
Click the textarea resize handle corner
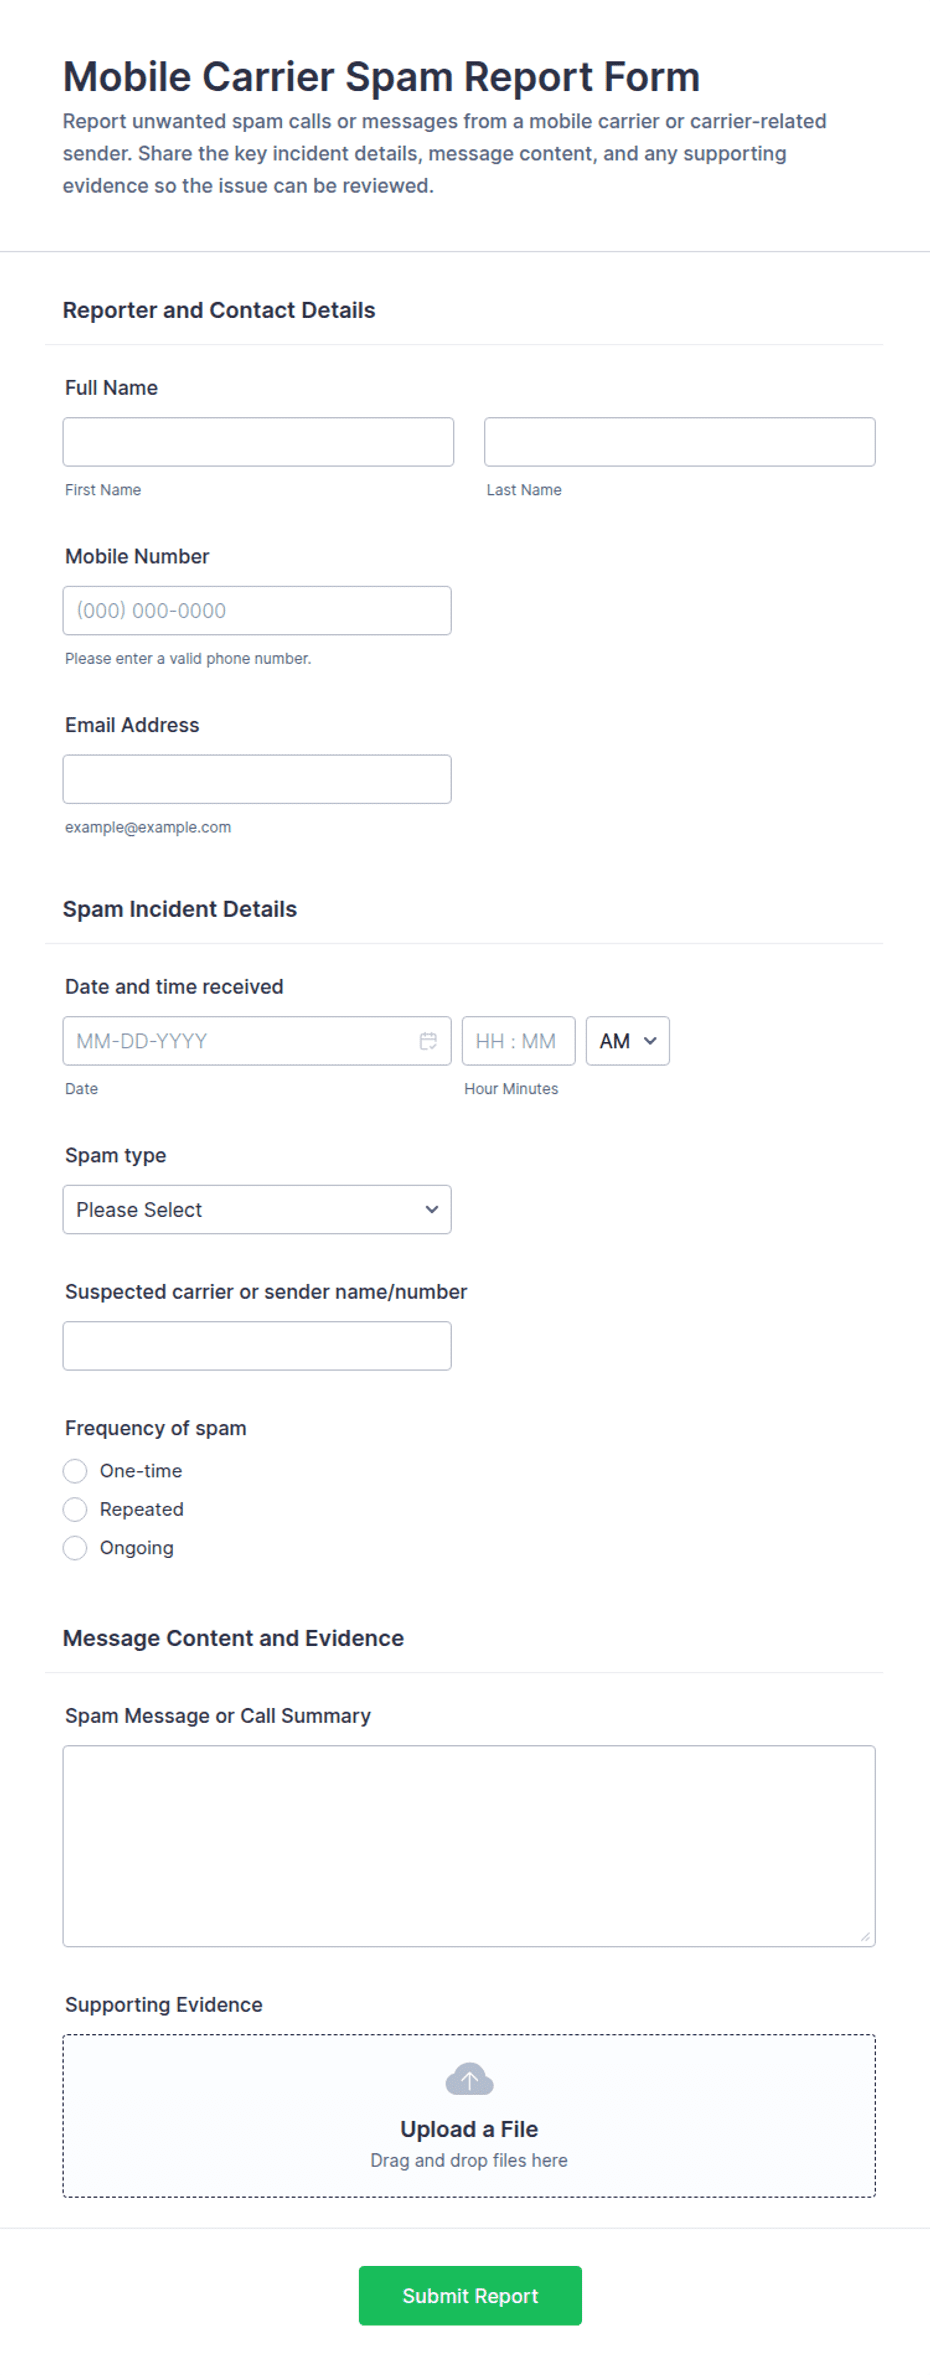click(x=865, y=1937)
